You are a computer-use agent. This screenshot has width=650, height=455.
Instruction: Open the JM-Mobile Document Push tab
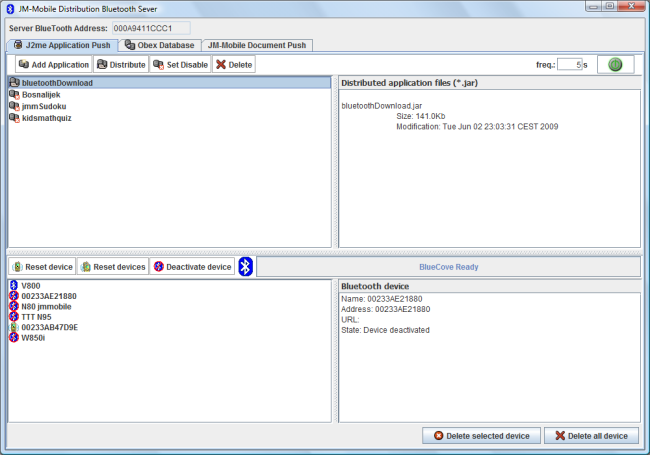click(x=258, y=45)
